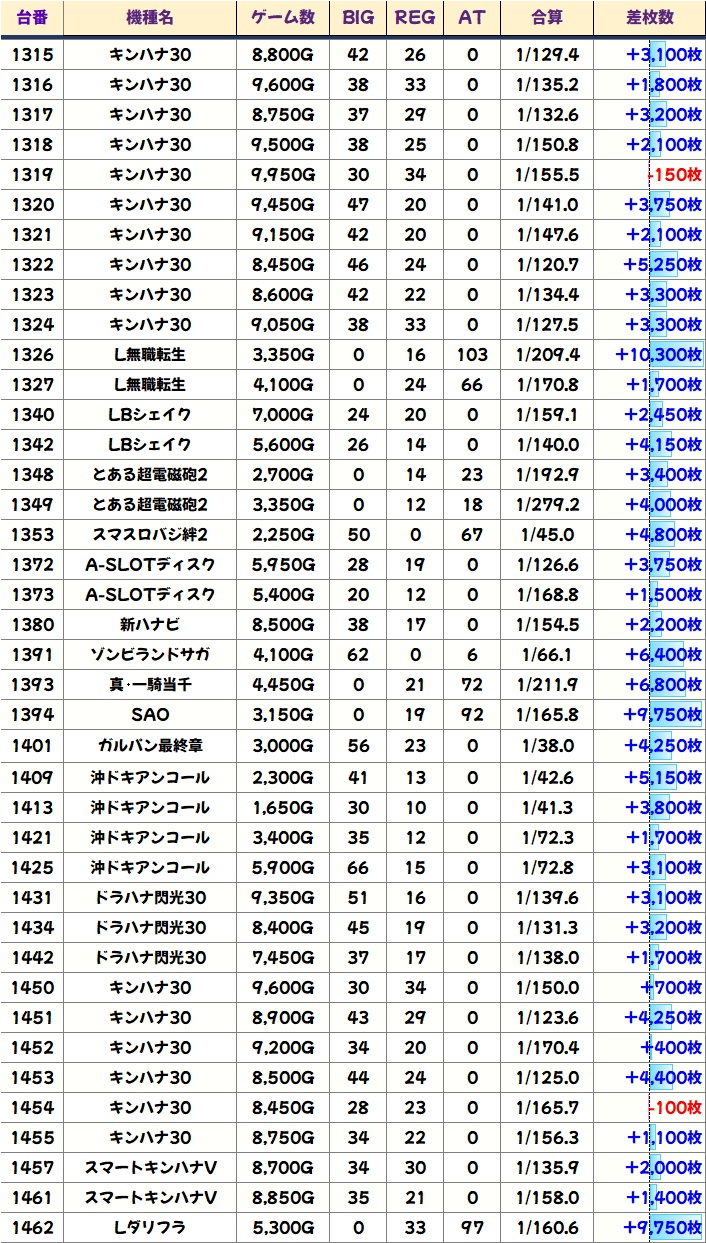Select machine number 1326 cell
Viewport: 706px width, 1243px height.
(x=32, y=355)
